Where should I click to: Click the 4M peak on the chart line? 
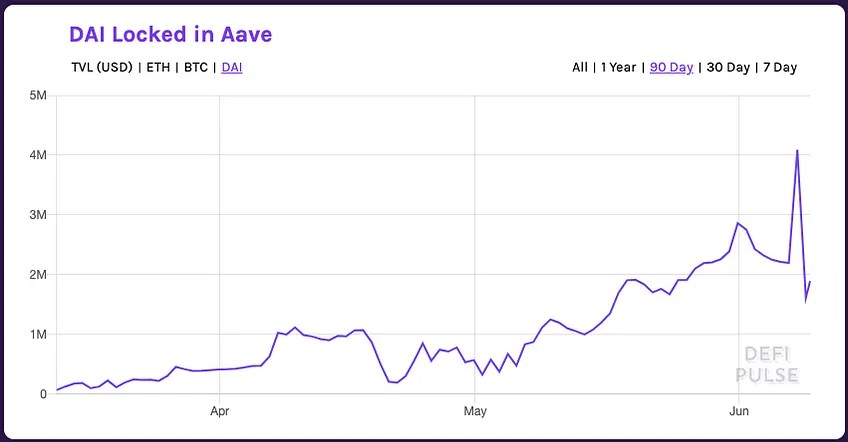797,150
